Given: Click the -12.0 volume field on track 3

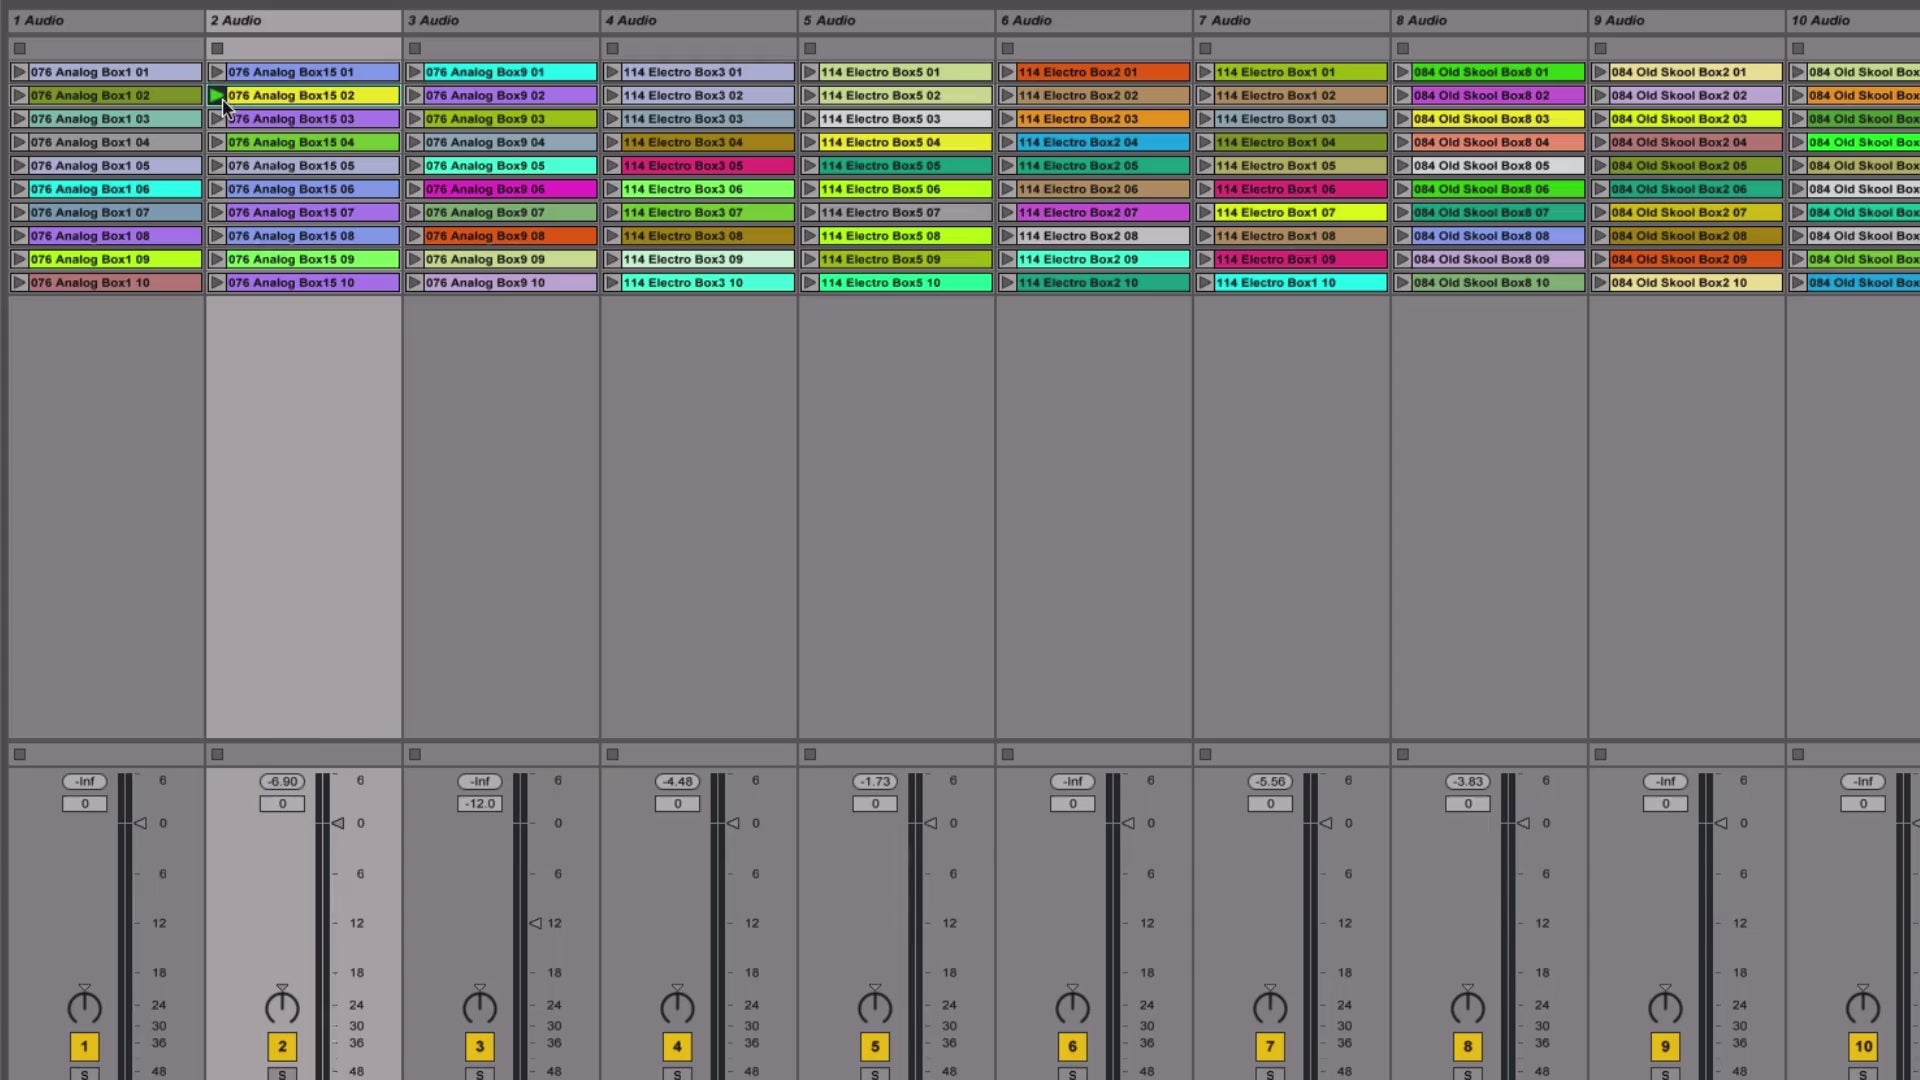Looking at the screenshot, I should [x=480, y=804].
